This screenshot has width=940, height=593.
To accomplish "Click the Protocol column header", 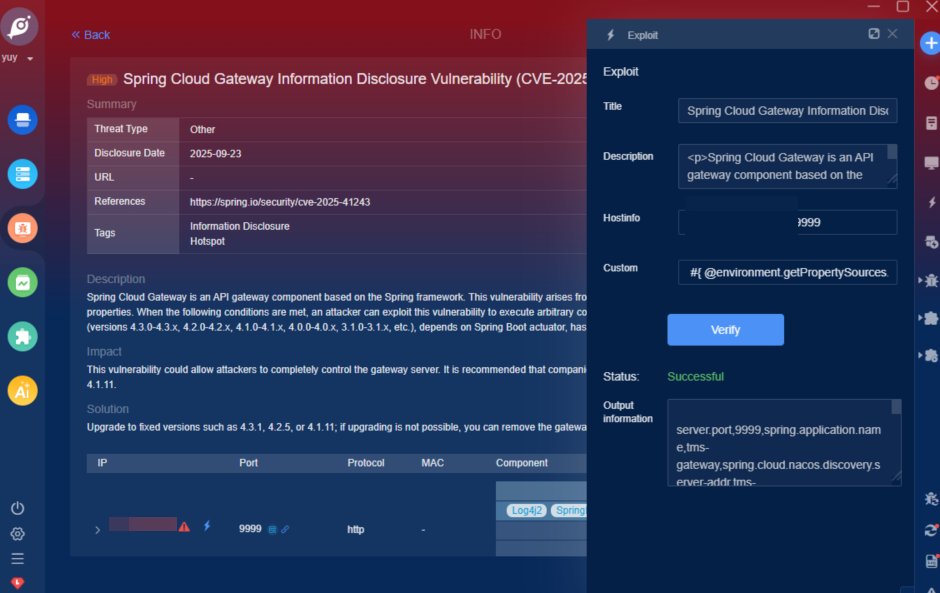I will click(x=366, y=463).
